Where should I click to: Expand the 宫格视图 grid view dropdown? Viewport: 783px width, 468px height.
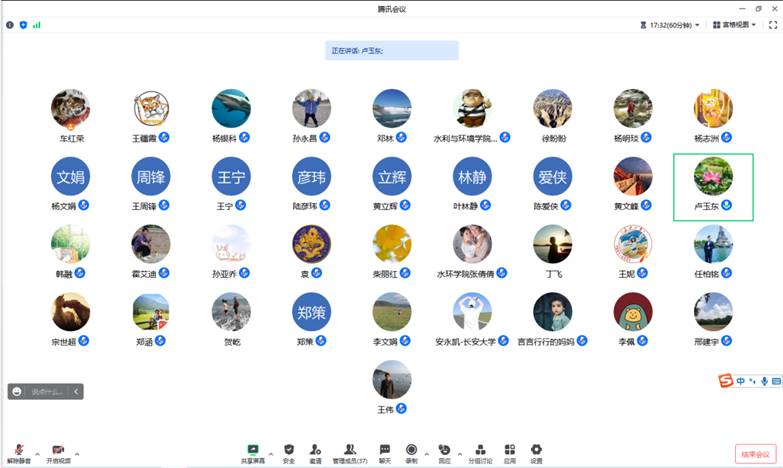click(x=746, y=25)
